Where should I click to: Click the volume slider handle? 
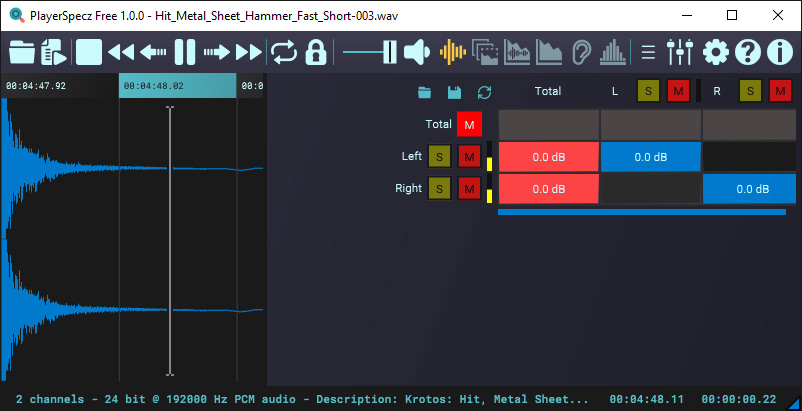click(x=389, y=52)
